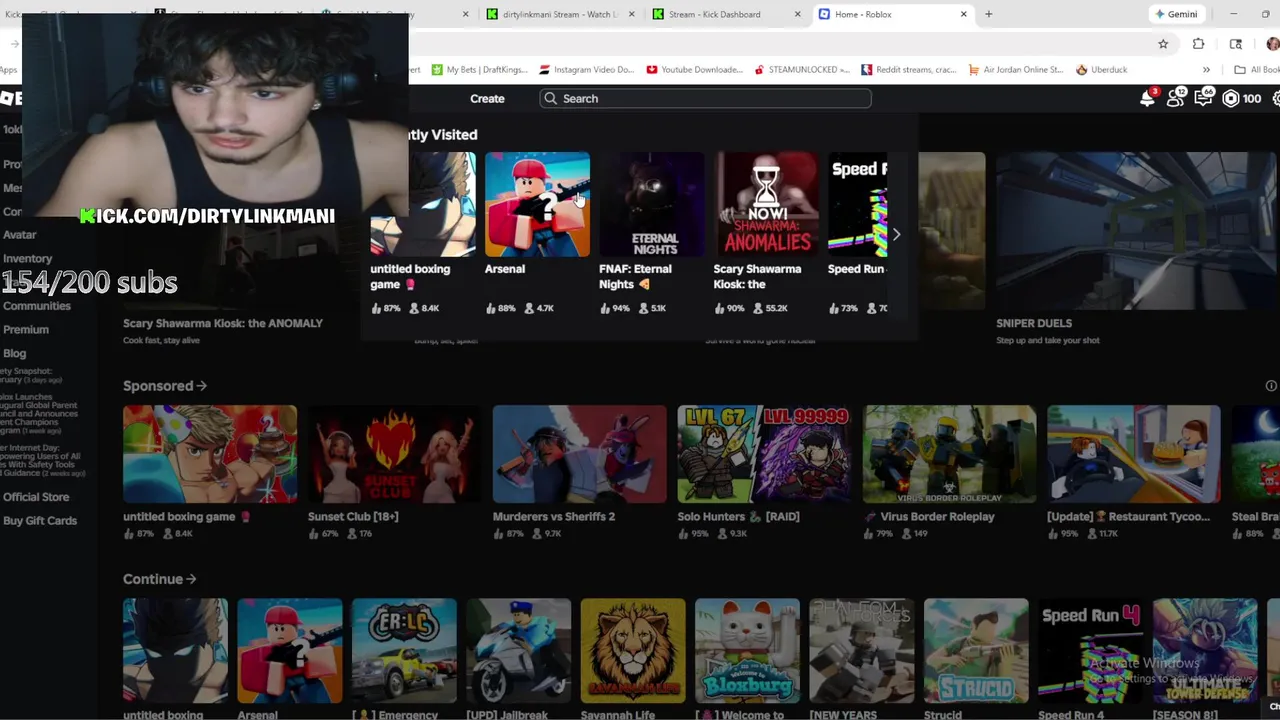Screen dimensions: 1280x720
Task: Open Strucid game thumbnail
Action: pyautogui.click(x=976, y=651)
